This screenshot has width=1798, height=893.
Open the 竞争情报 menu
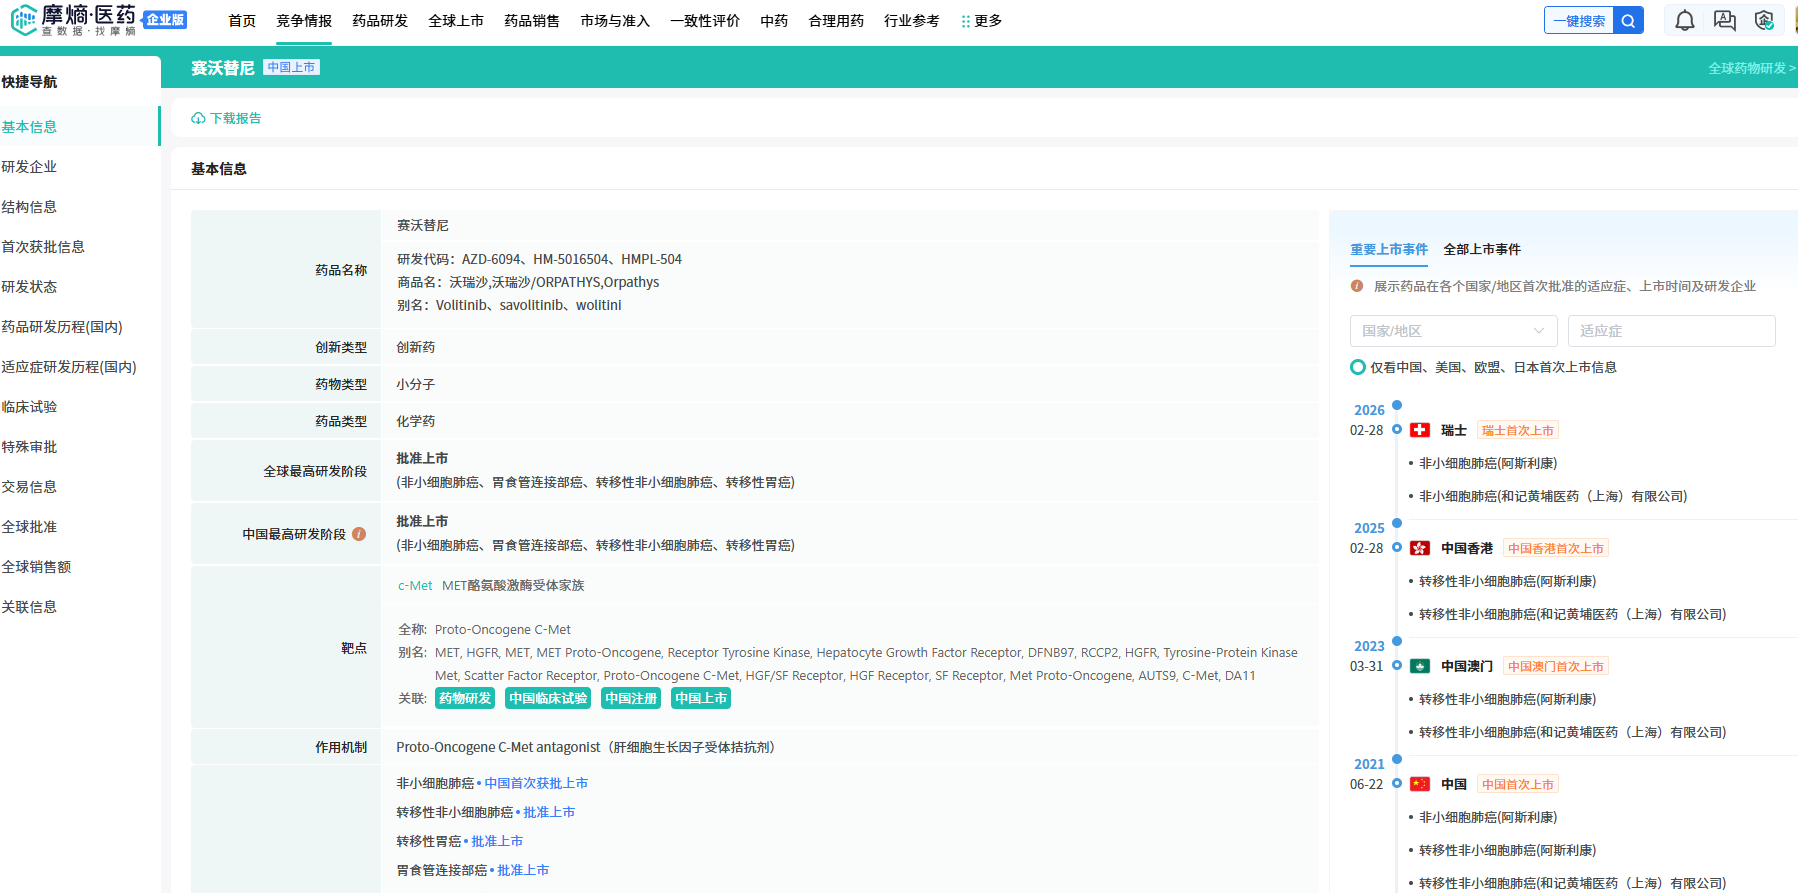pos(304,21)
